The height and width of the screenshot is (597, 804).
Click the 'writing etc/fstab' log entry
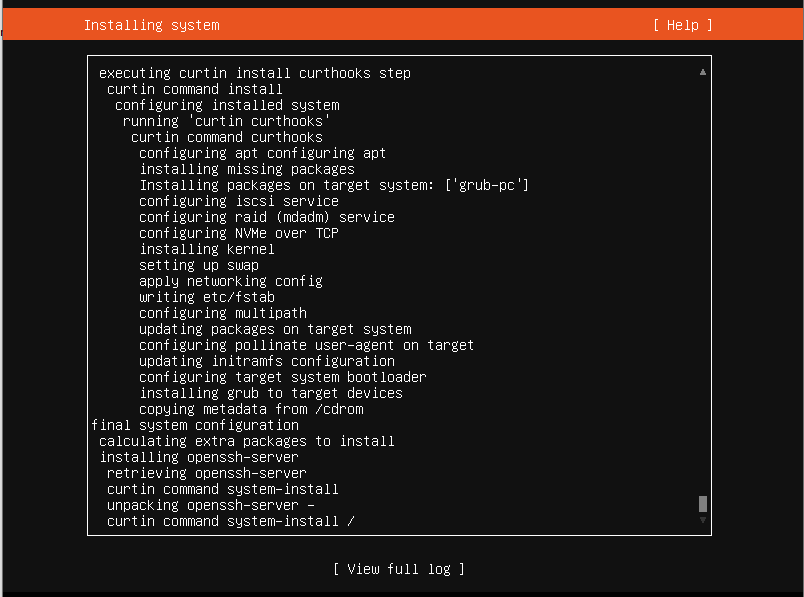[207, 297]
